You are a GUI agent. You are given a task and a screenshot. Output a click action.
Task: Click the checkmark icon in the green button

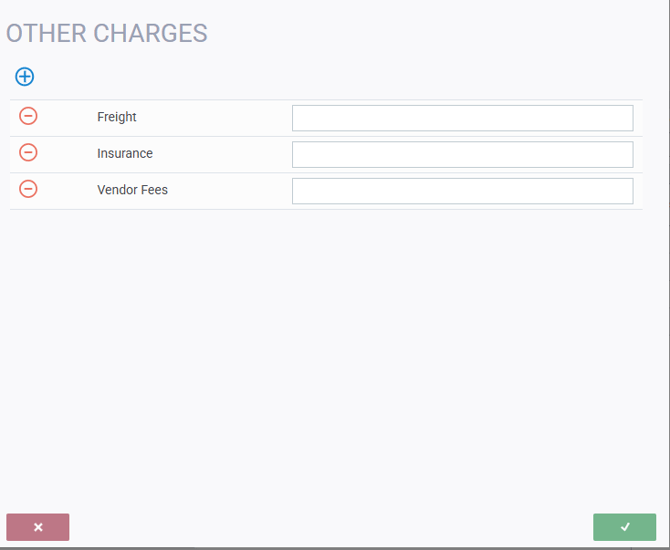pyautogui.click(x=625, y=527)
